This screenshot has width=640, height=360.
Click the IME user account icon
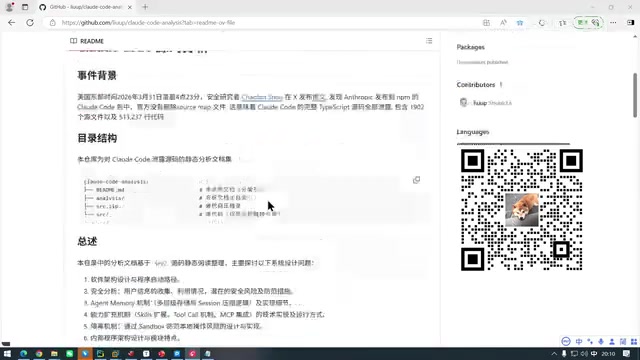coord(612,342)
